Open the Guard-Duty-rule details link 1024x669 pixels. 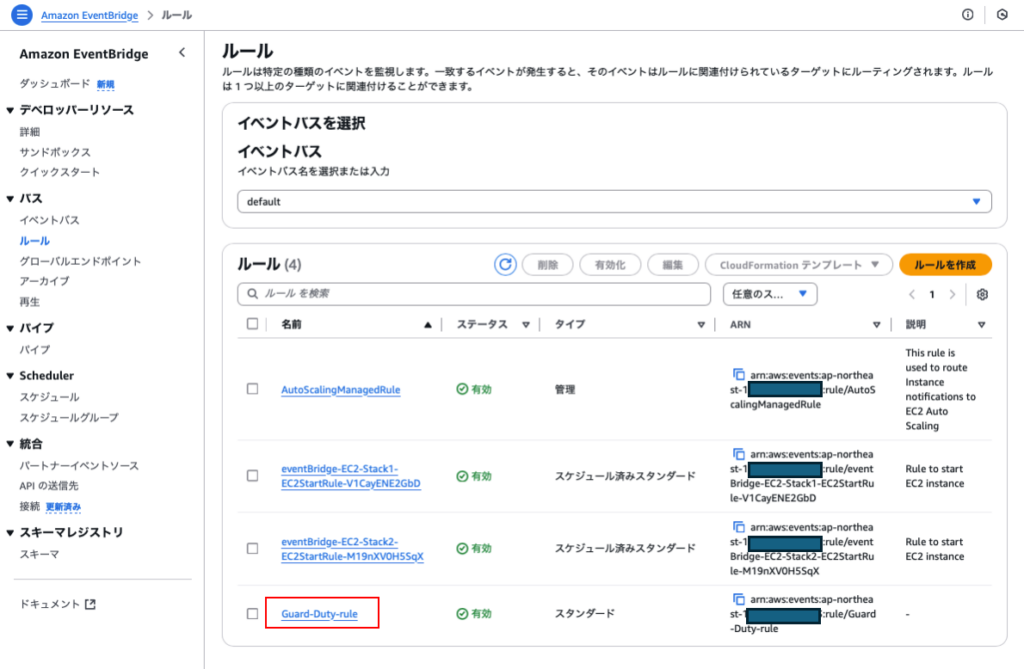(320, 613)
